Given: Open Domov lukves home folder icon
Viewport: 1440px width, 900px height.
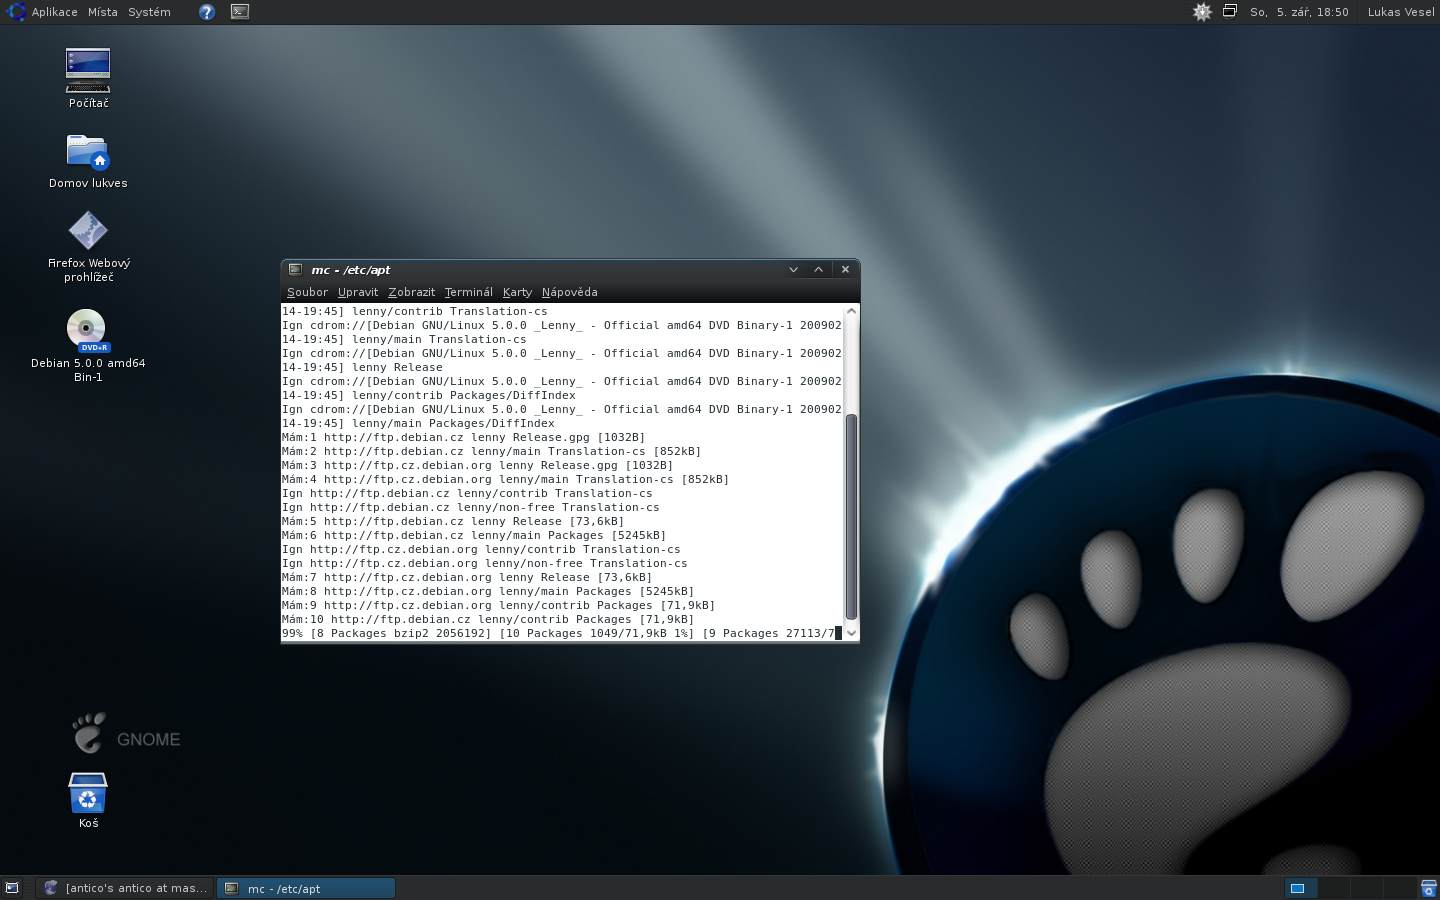Looking at the screenshot, I should pos(88,152).
